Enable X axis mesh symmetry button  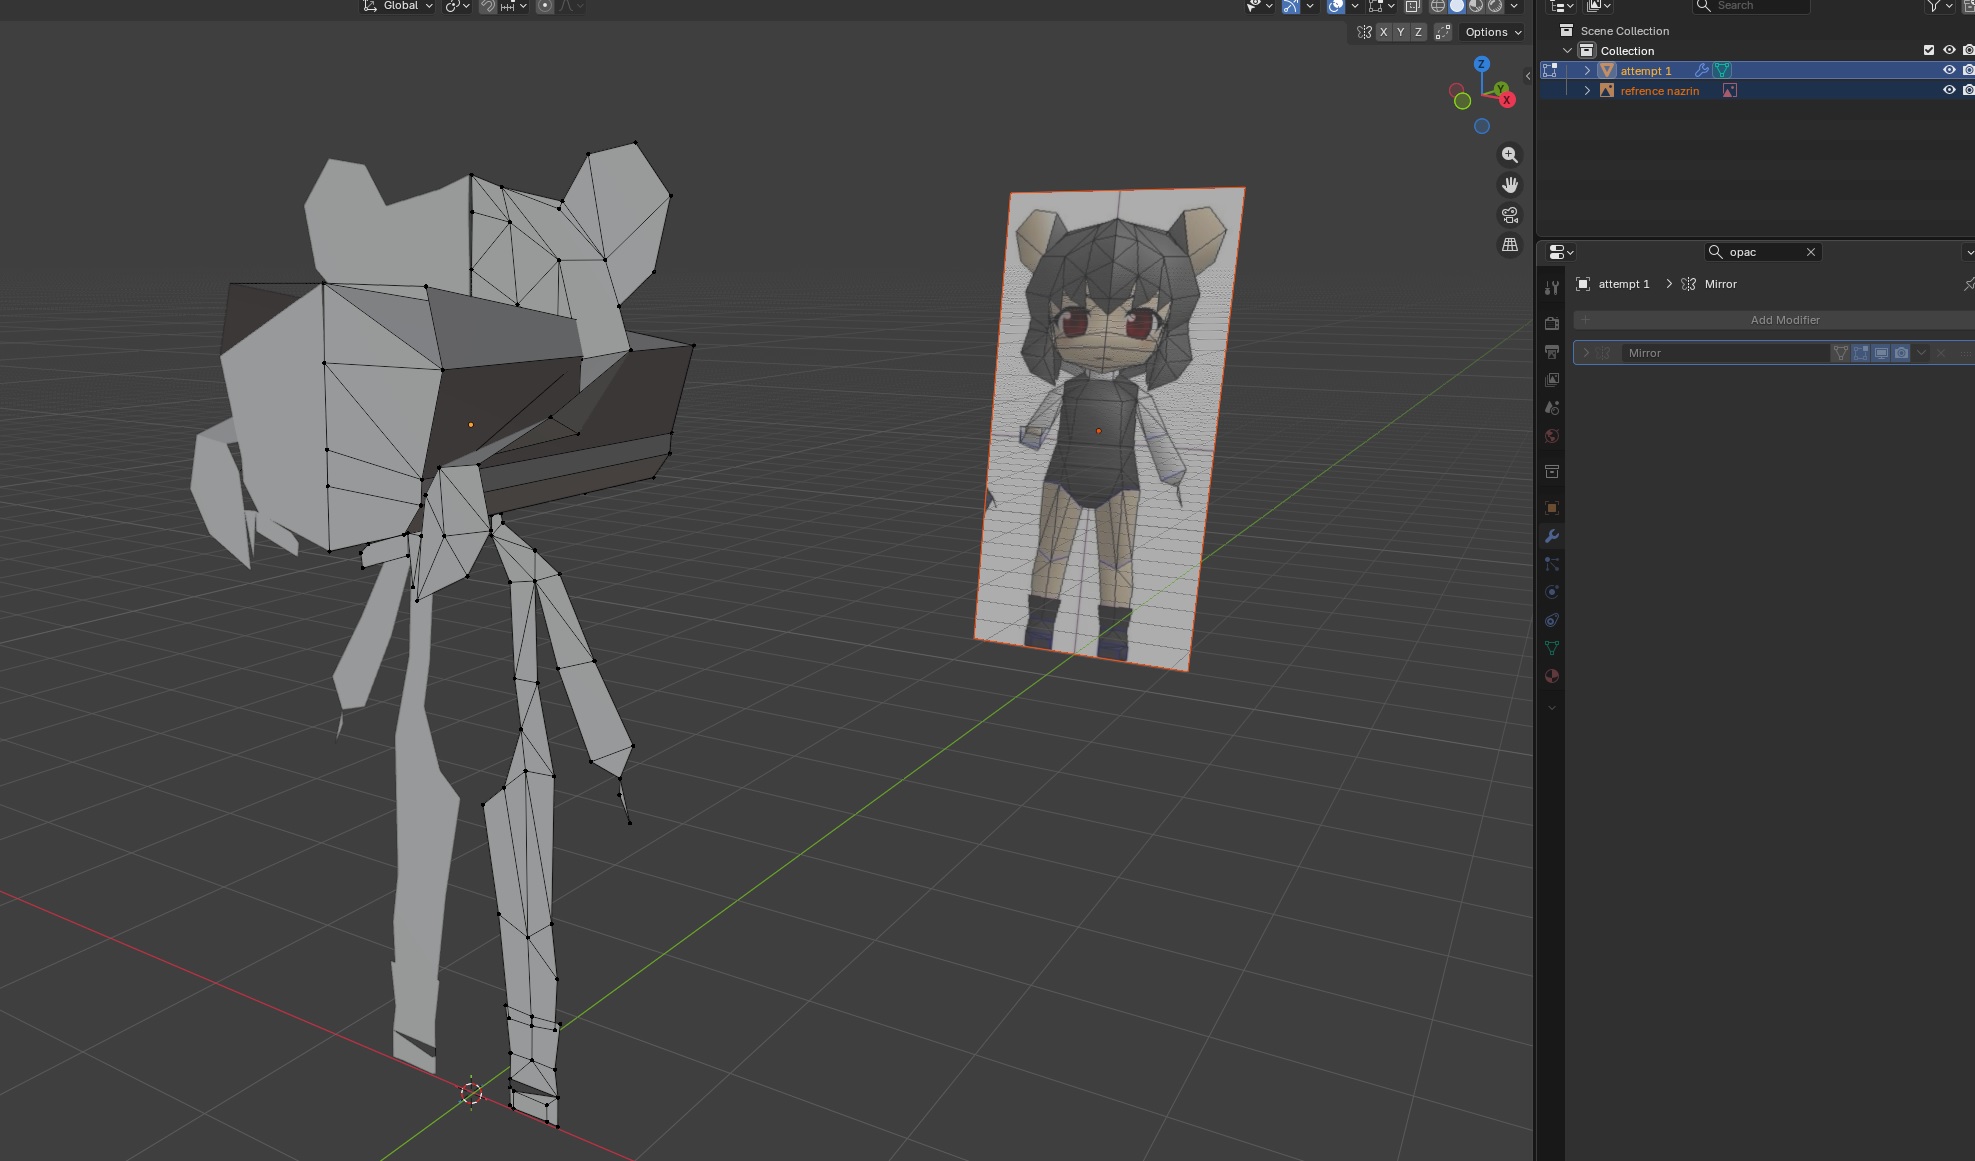click(x=1383, y=32)
